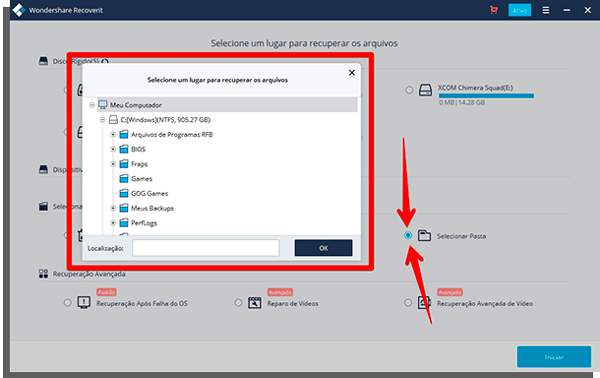The image size is (600, 378).
Task: Click the Games folder icon
Action: (124, 179)
